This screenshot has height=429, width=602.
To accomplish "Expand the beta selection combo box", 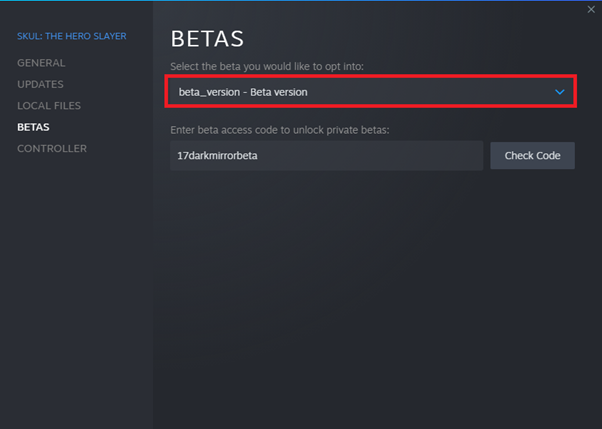I will coord(370,91).
